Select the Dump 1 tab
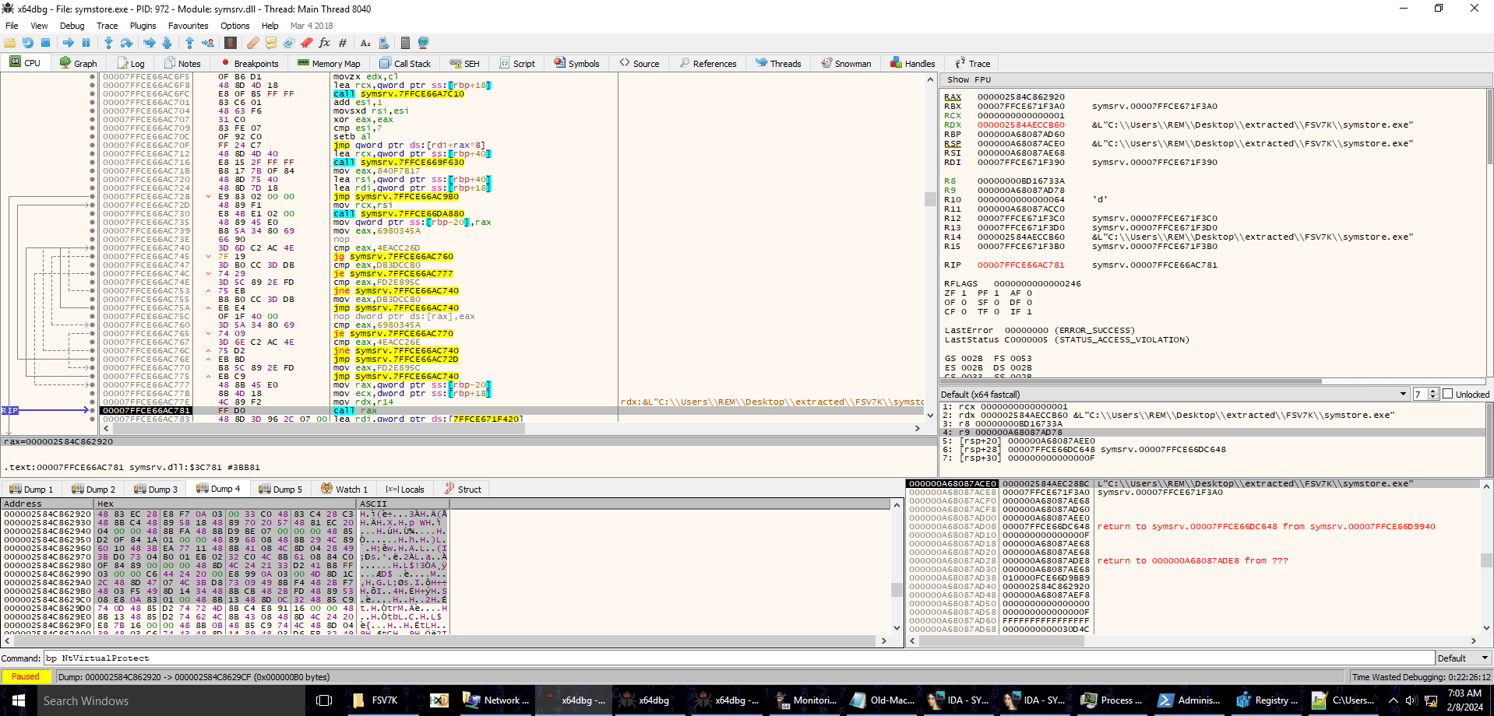The image size is (1494, 716). (x=31, y=489)
